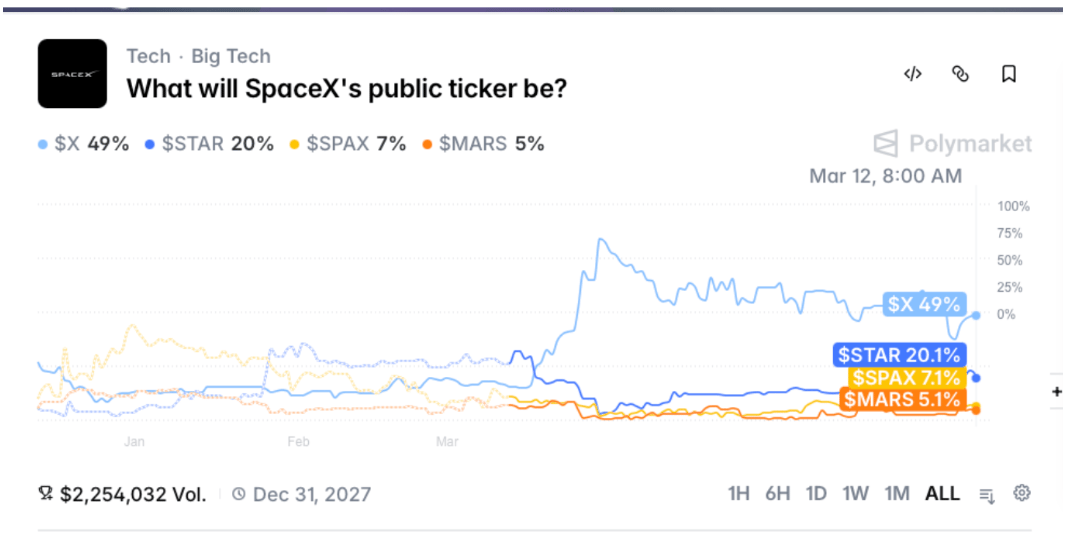Toggle the $STAR series in legend
1070x536 pixels.
[x=209, y=143]
